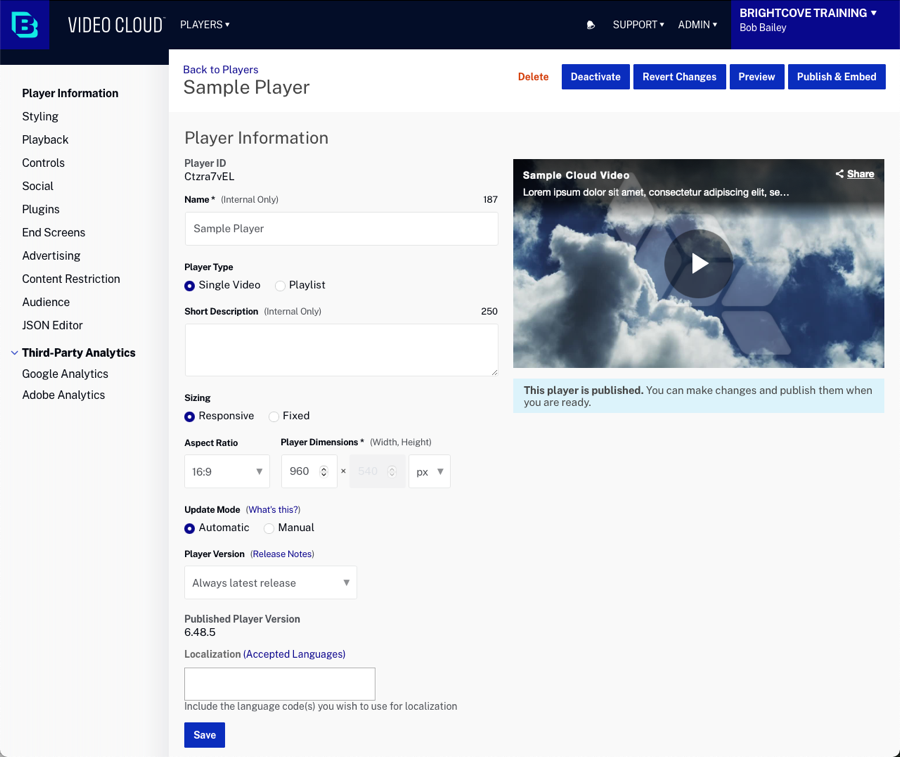Go to Styling in the sidebar

[x=40, y=117]
